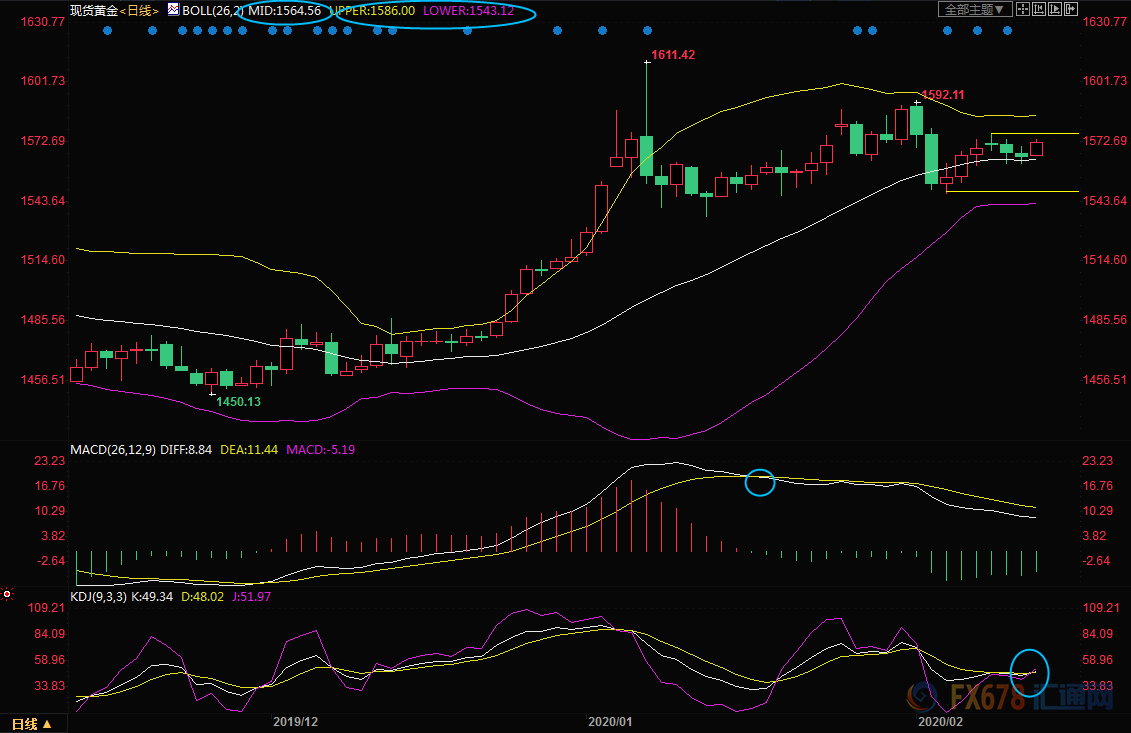The height and width of the screenshot is (733, 1131).
Task: Click the chart playback icon
Action: point(1055,9)
